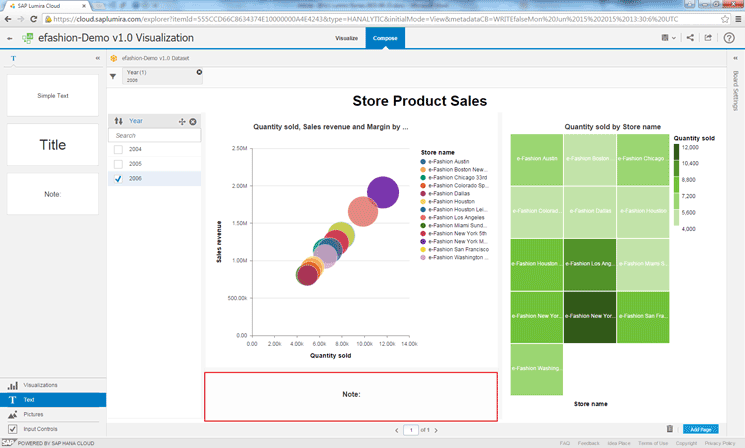Click the e-Fashion Dallas legend color dot
The image size is (745, 448).
coord(423,193)
